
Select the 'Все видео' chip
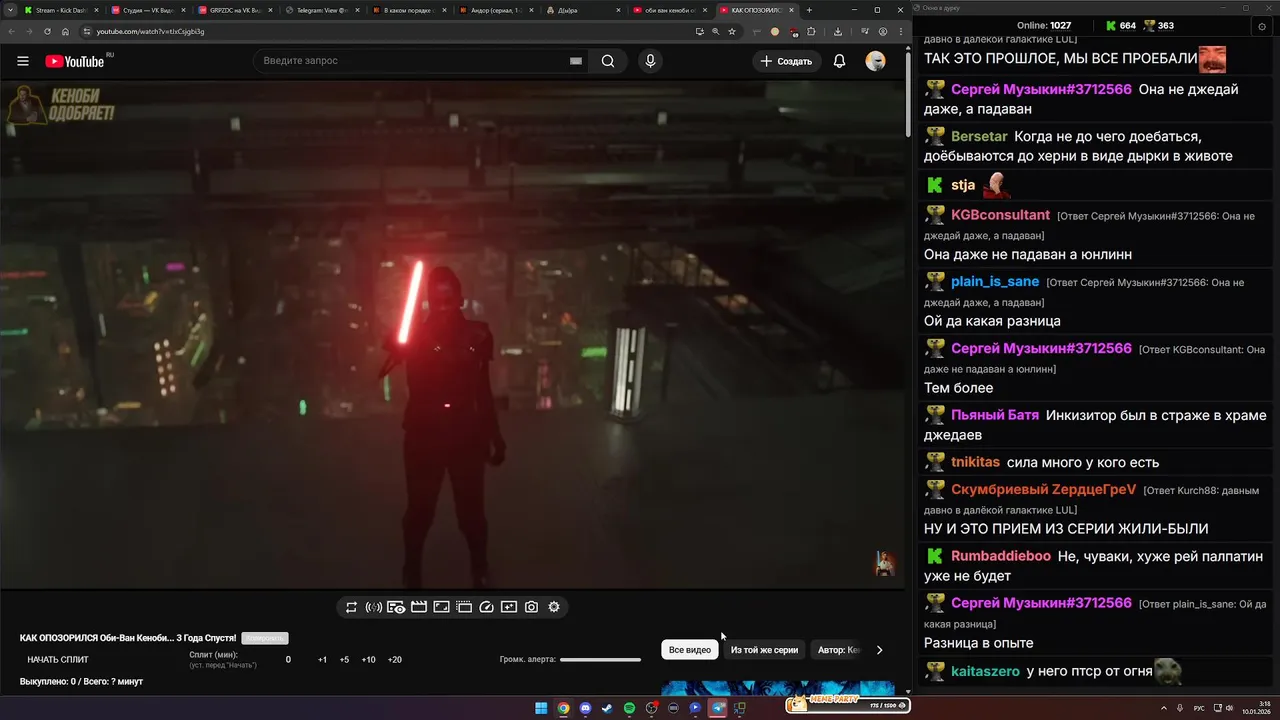click(690, 650)
